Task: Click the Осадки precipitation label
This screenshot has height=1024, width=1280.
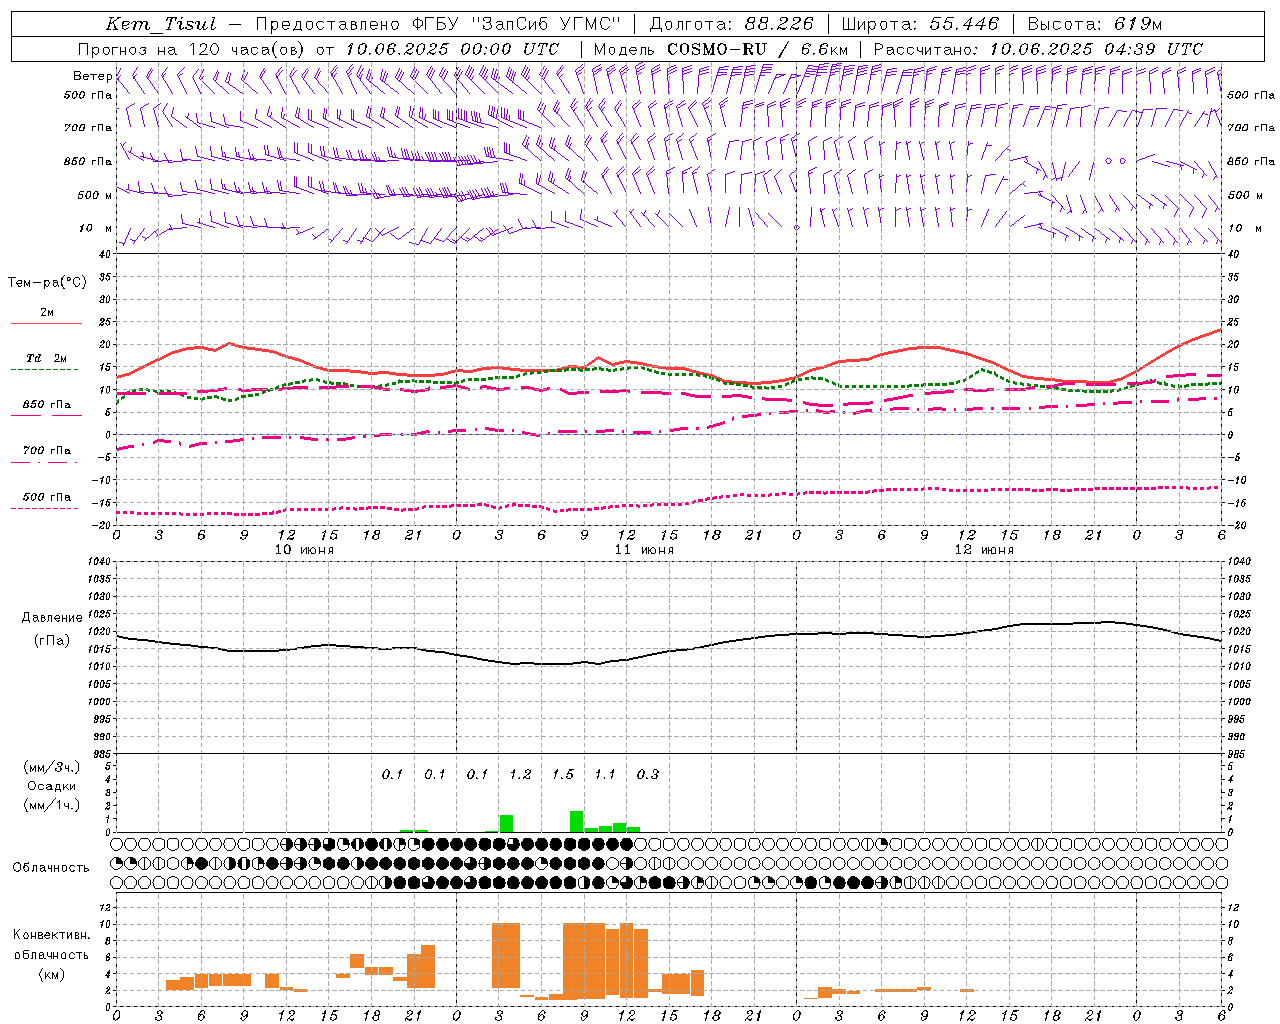Action: point(52,786)
